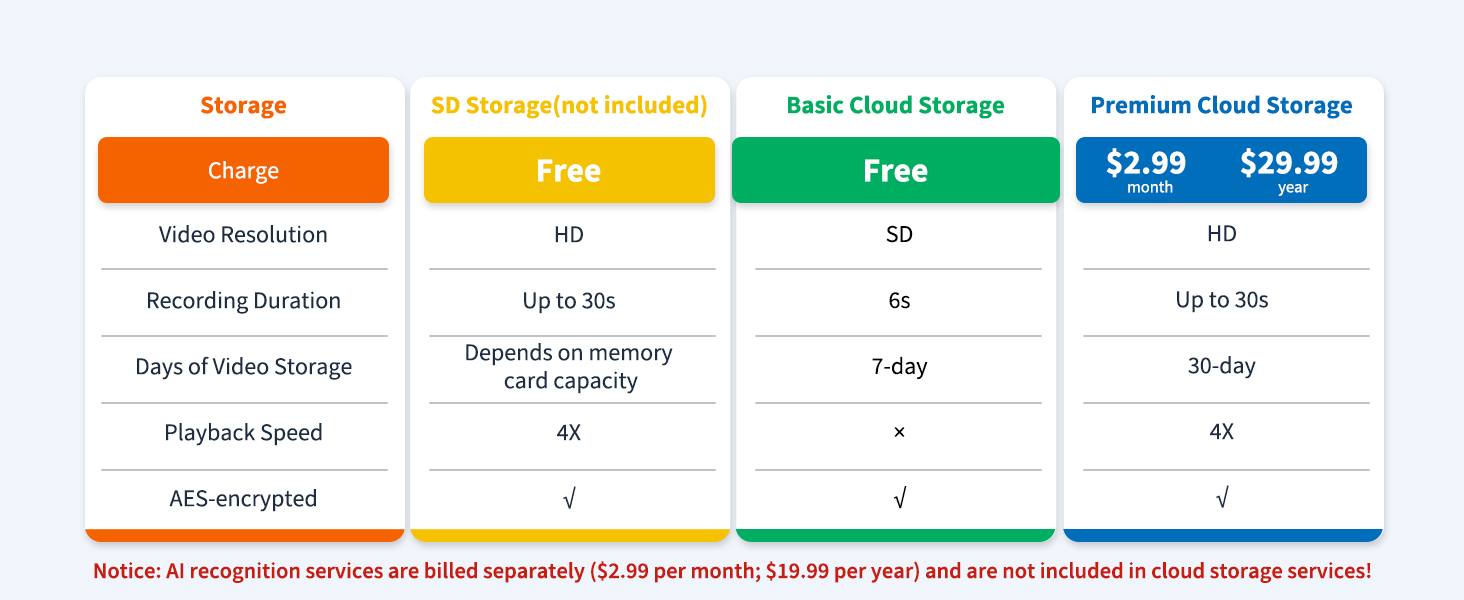Open the Storage column header
The width and height of the screenshot is (1464, 600).
243,105
